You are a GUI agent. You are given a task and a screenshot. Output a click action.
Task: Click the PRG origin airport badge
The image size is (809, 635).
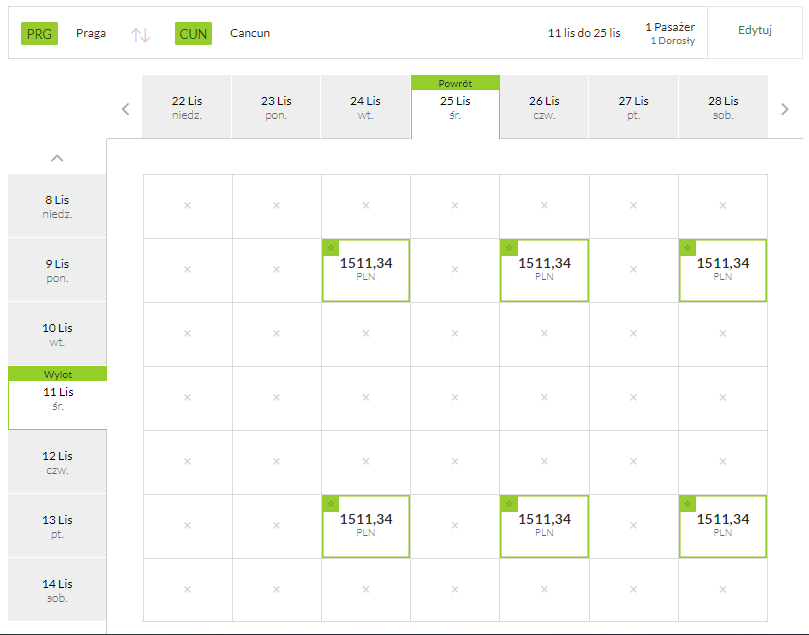tap(39, 34)
